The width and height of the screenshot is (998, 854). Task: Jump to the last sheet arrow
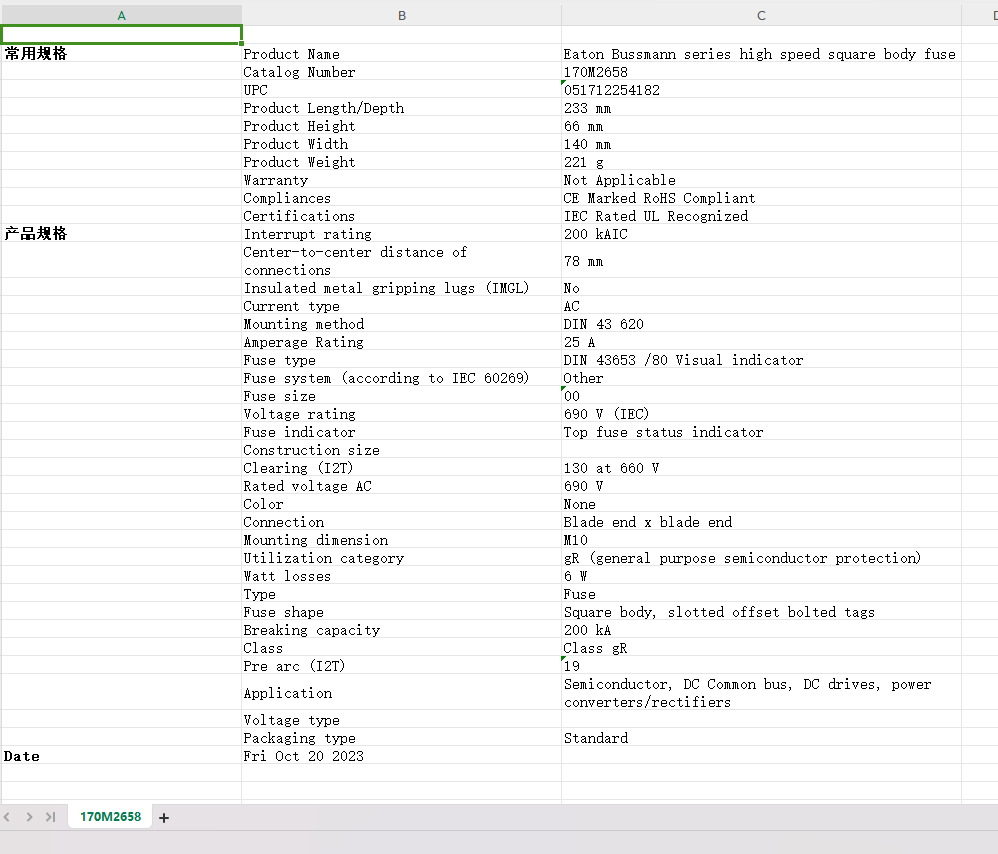pyautogui.click(x=50, y=817)
